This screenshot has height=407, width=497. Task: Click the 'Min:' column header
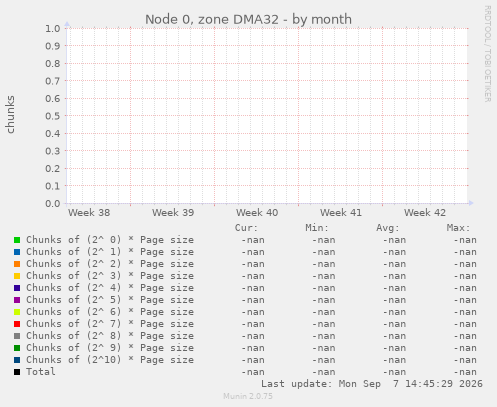click(317, 228)
